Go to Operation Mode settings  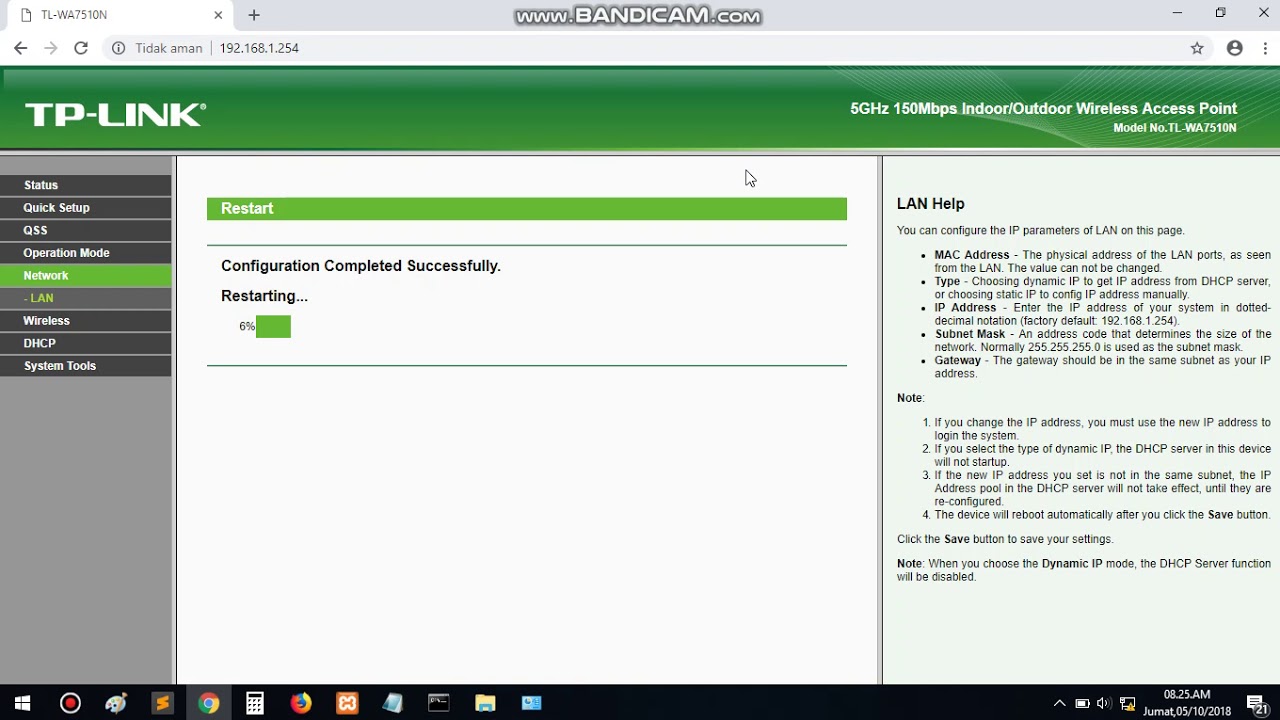click(86, 253)
